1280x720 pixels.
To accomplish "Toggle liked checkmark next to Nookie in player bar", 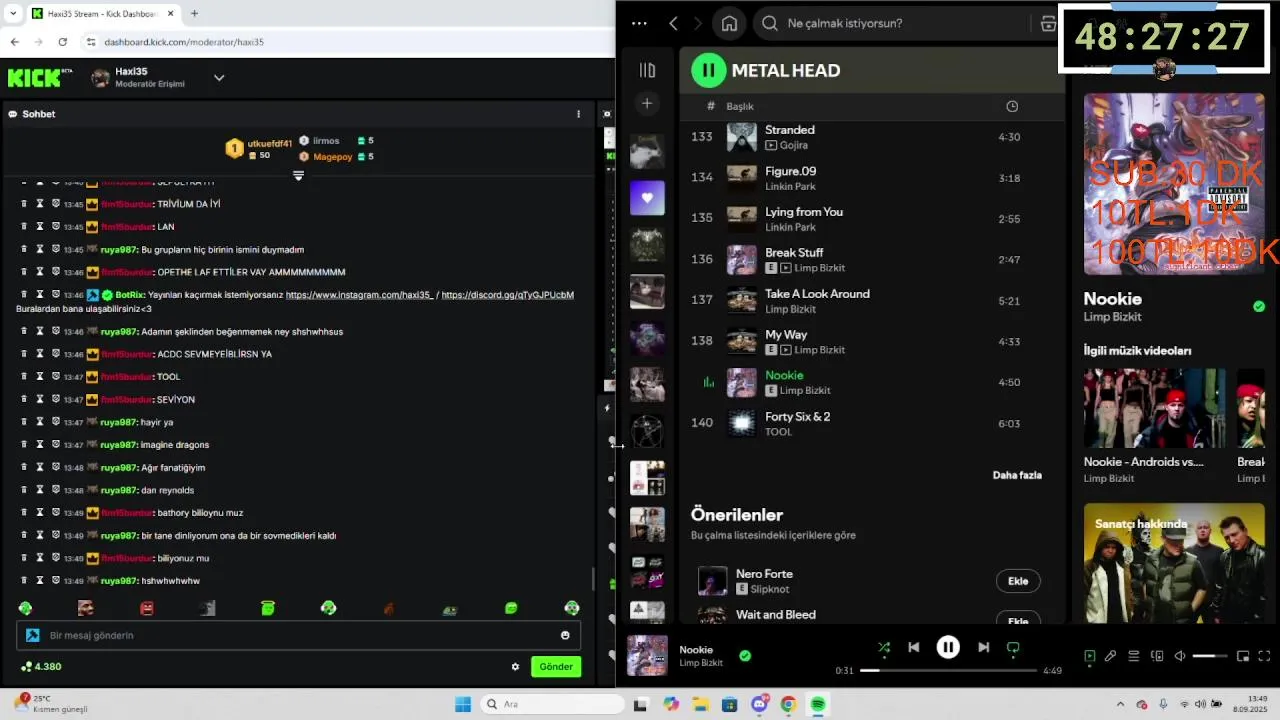I will tap(745, 656).
